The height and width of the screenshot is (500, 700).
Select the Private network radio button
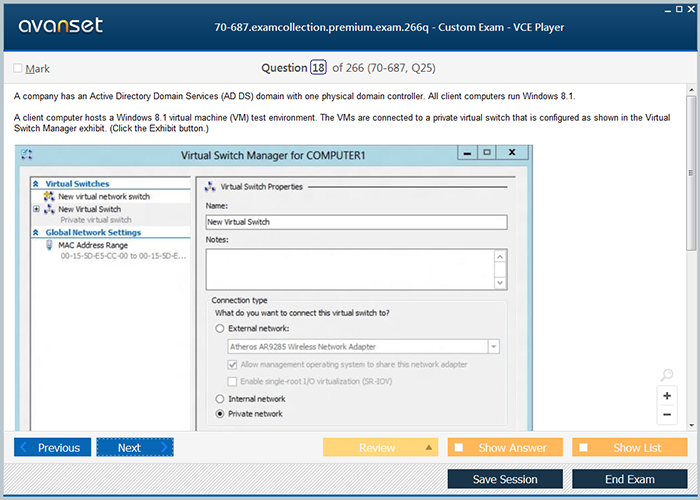pos(220,414)
